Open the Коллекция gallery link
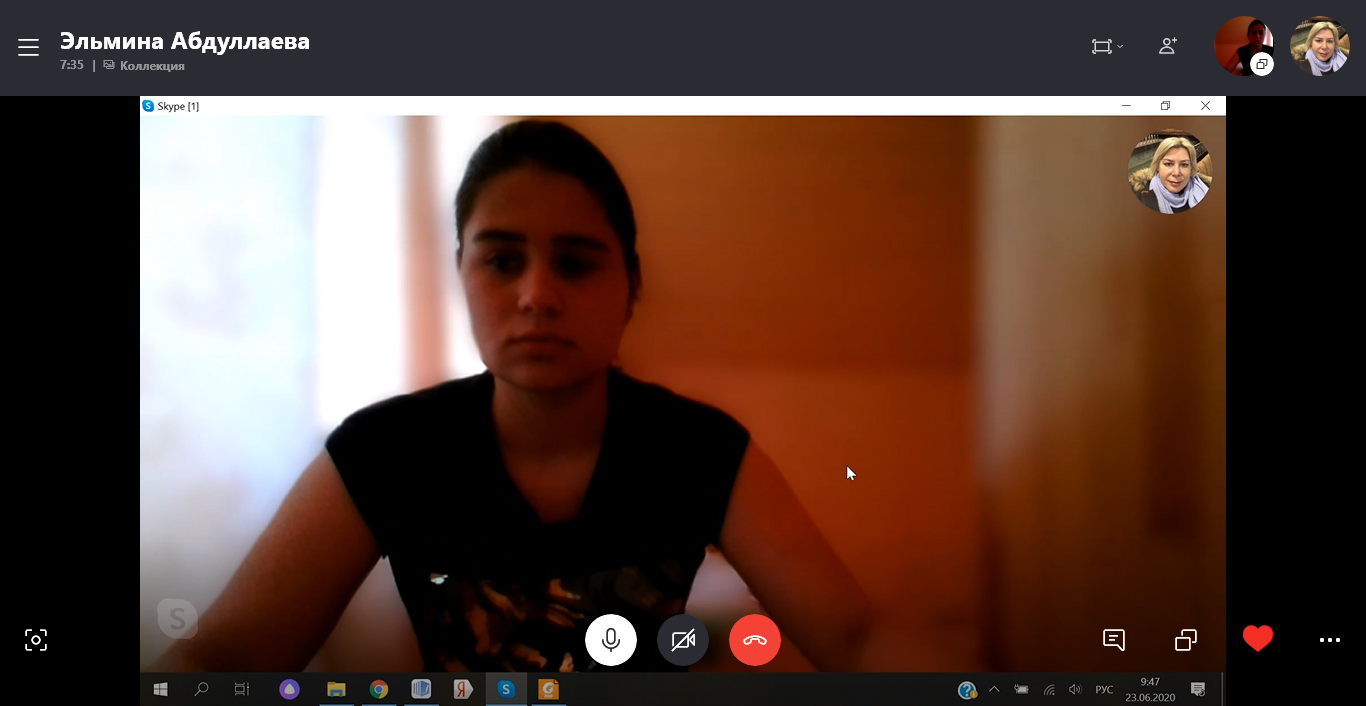The height and width of the screenshot is (706, 1366). point(151,66)
